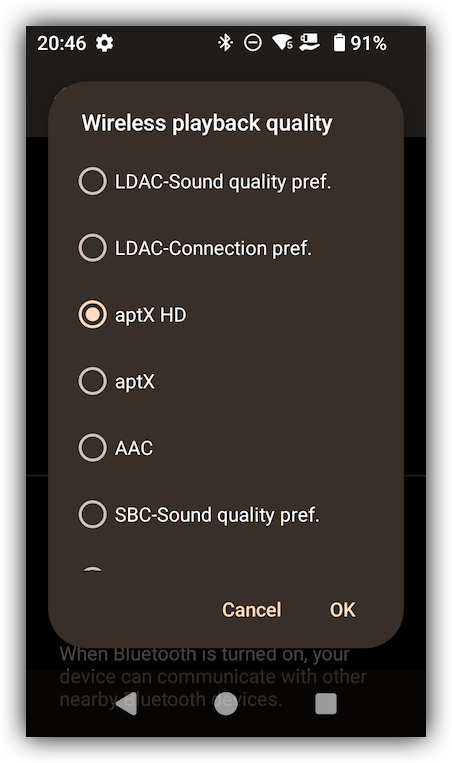Choose the AAC codec radio button
Screen dimensions: 452x763
pos(92,448)
